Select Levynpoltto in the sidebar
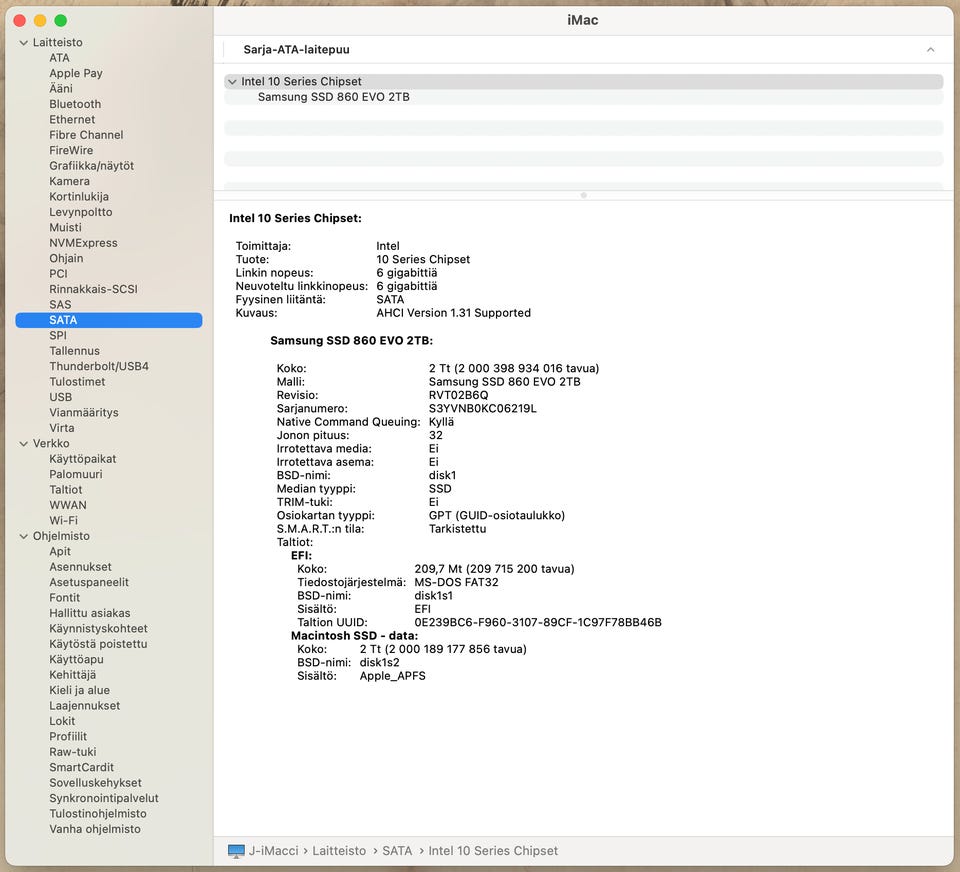 point(81,212)
